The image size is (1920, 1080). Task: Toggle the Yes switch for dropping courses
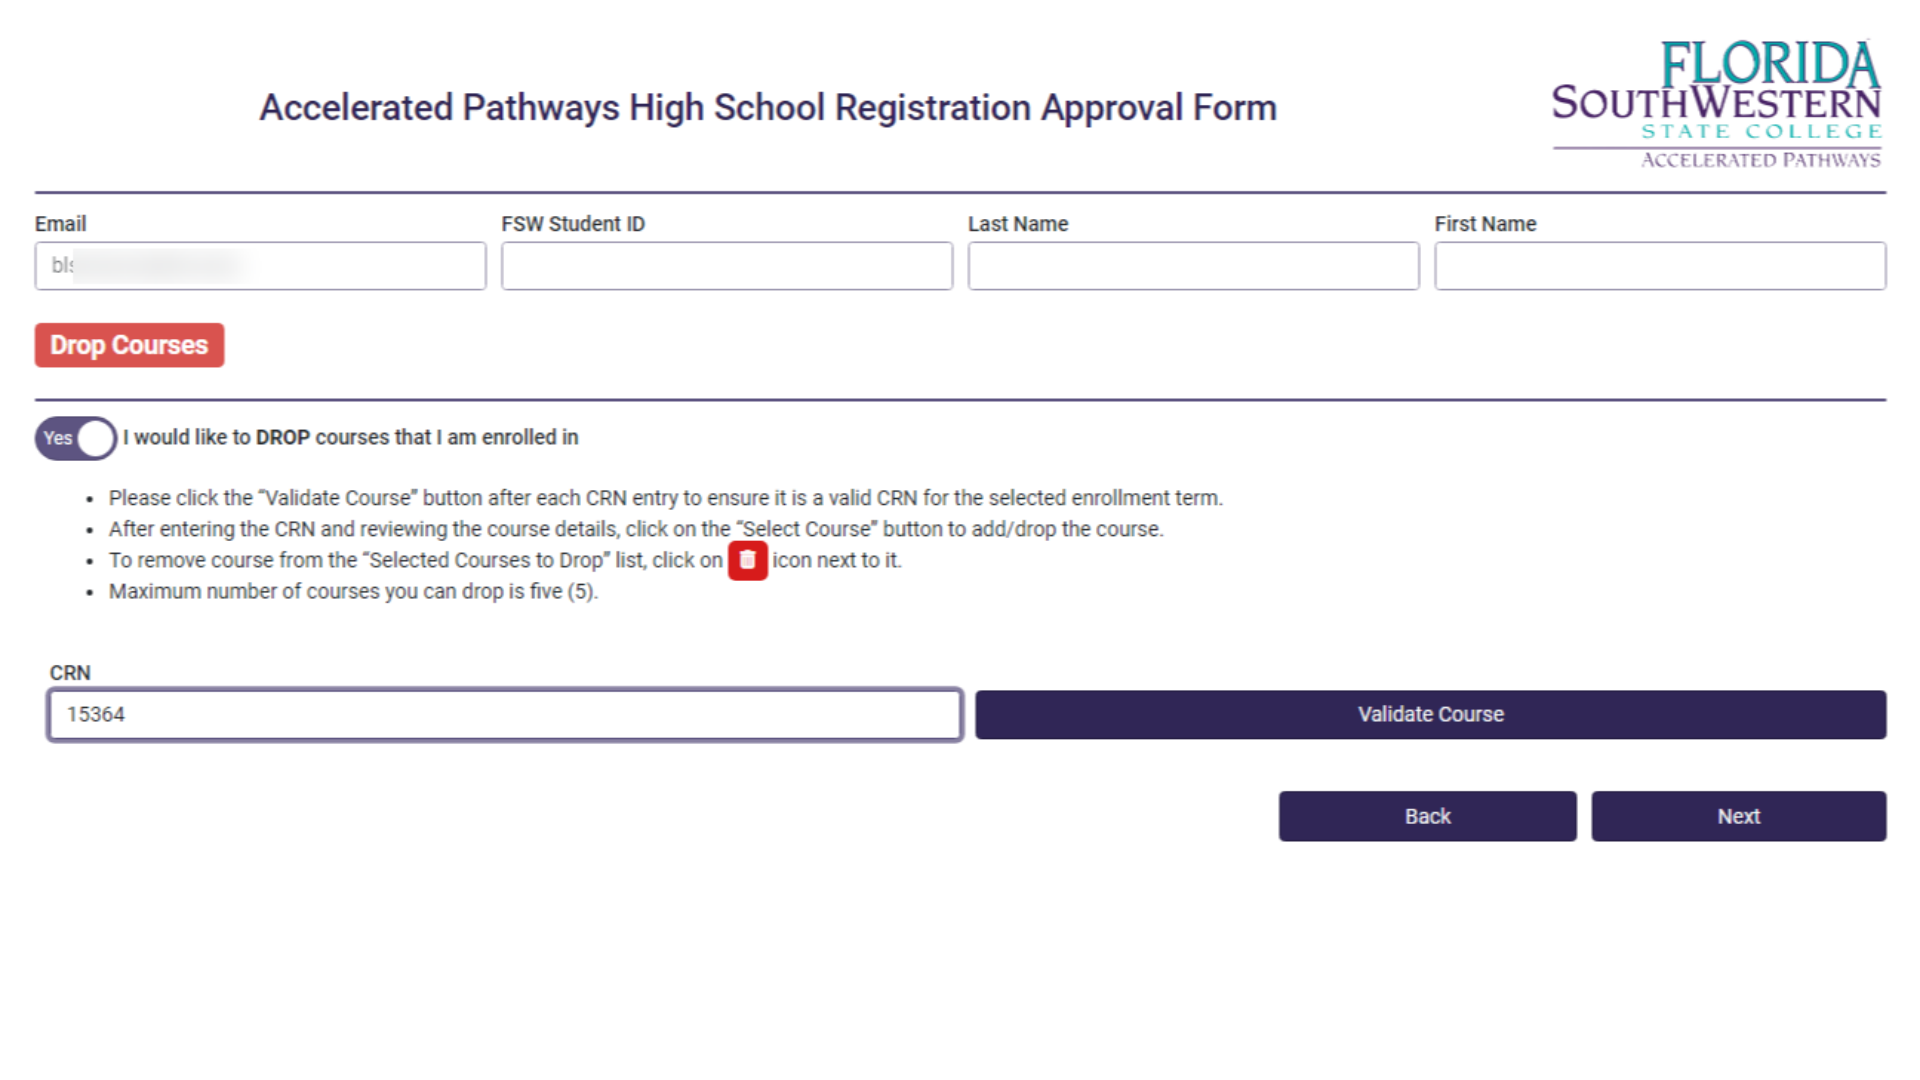click(76, 438)
